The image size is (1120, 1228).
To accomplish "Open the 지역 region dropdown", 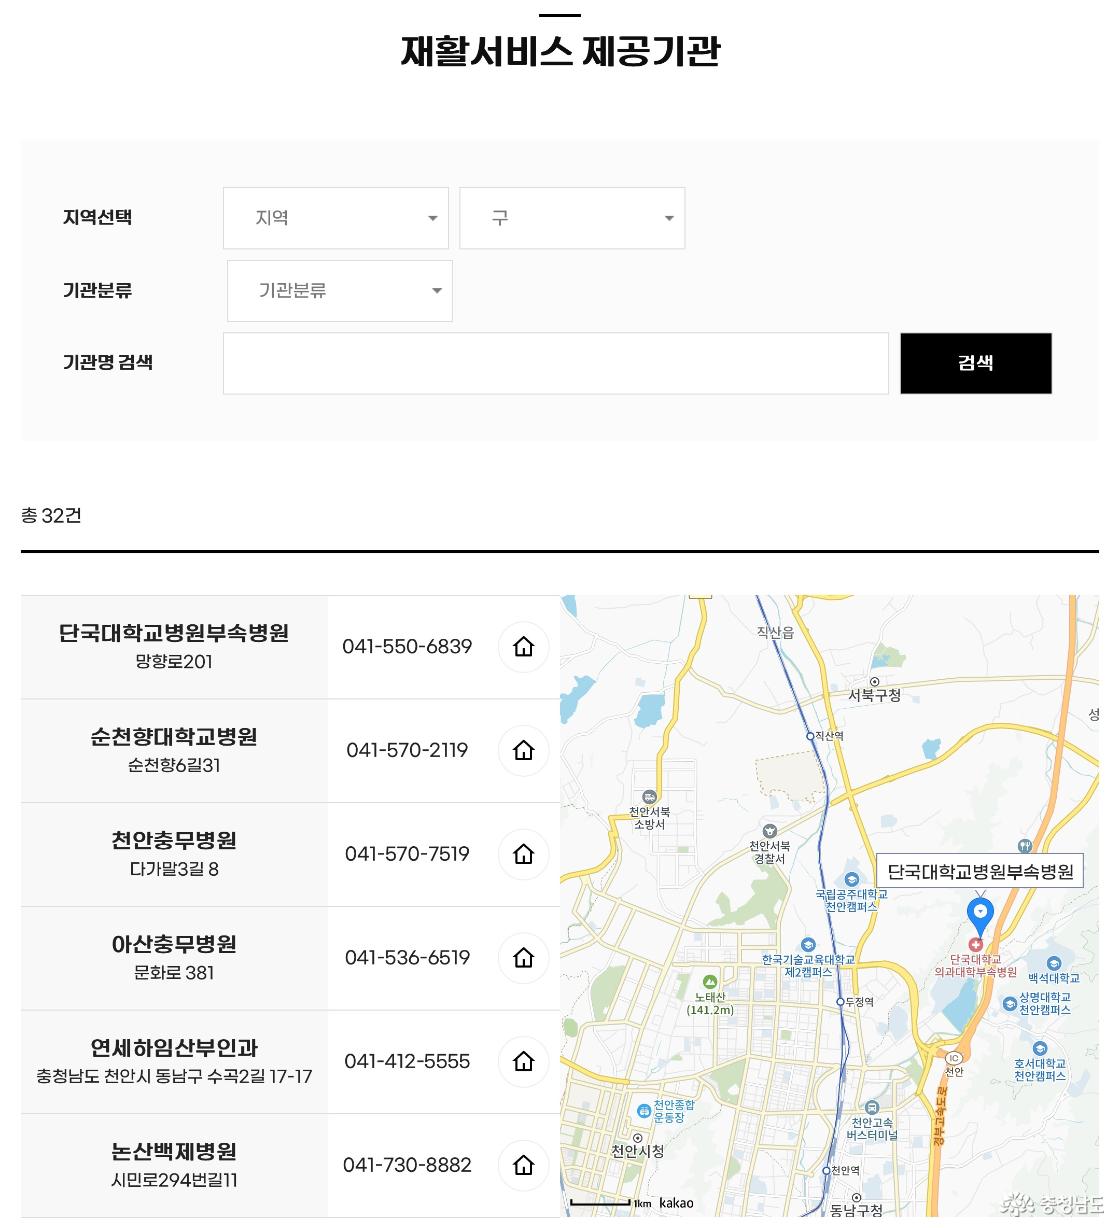I will 336,218.
